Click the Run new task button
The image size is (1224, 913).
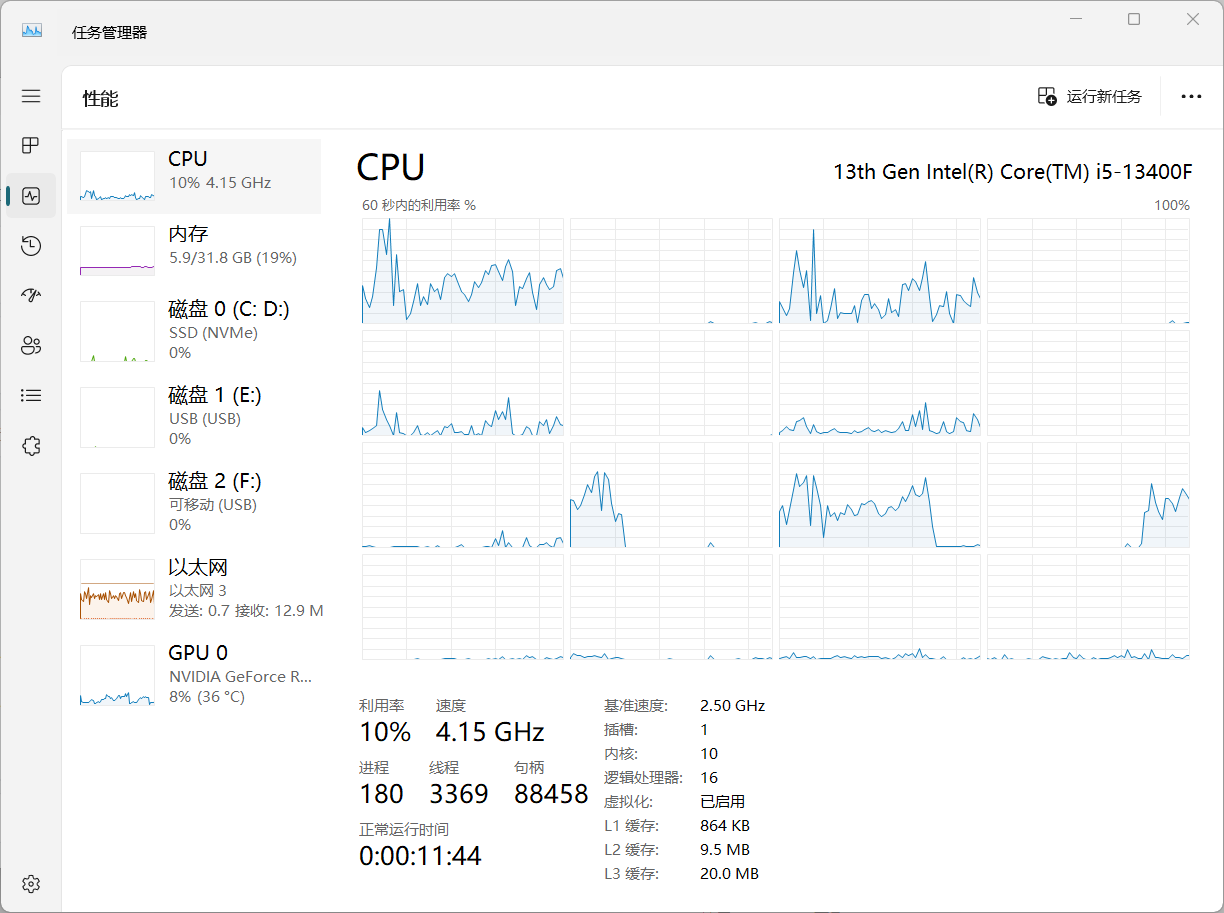1090,97
